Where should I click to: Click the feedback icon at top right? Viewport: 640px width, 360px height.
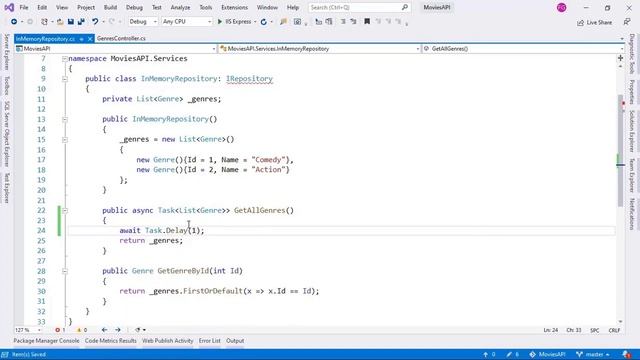click(627, 22)
